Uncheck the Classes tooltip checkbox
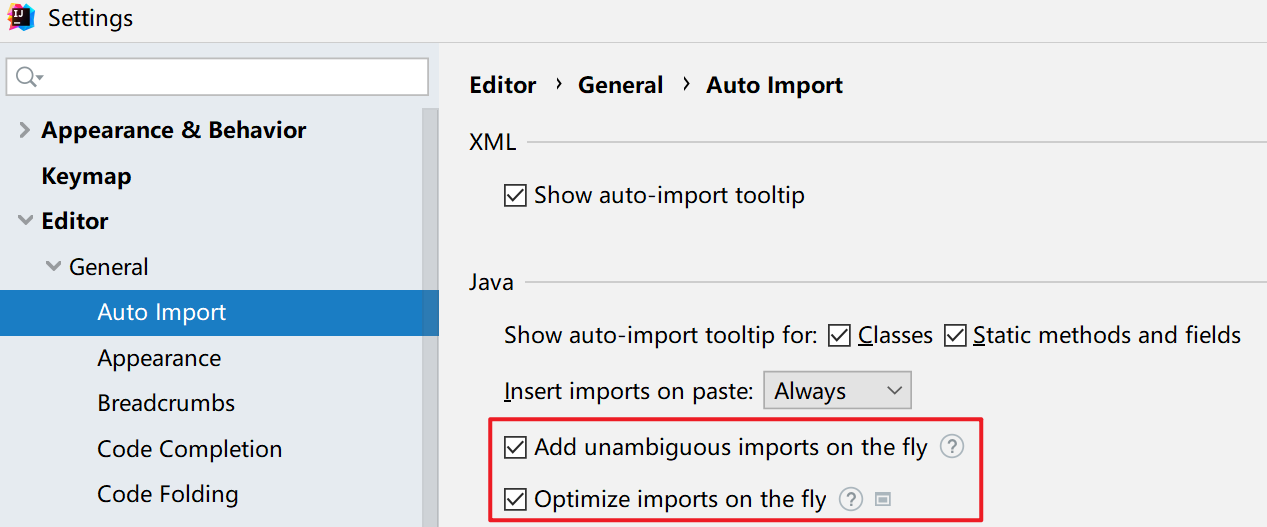This screenshot has width=1267, height=527. [840, 336]
